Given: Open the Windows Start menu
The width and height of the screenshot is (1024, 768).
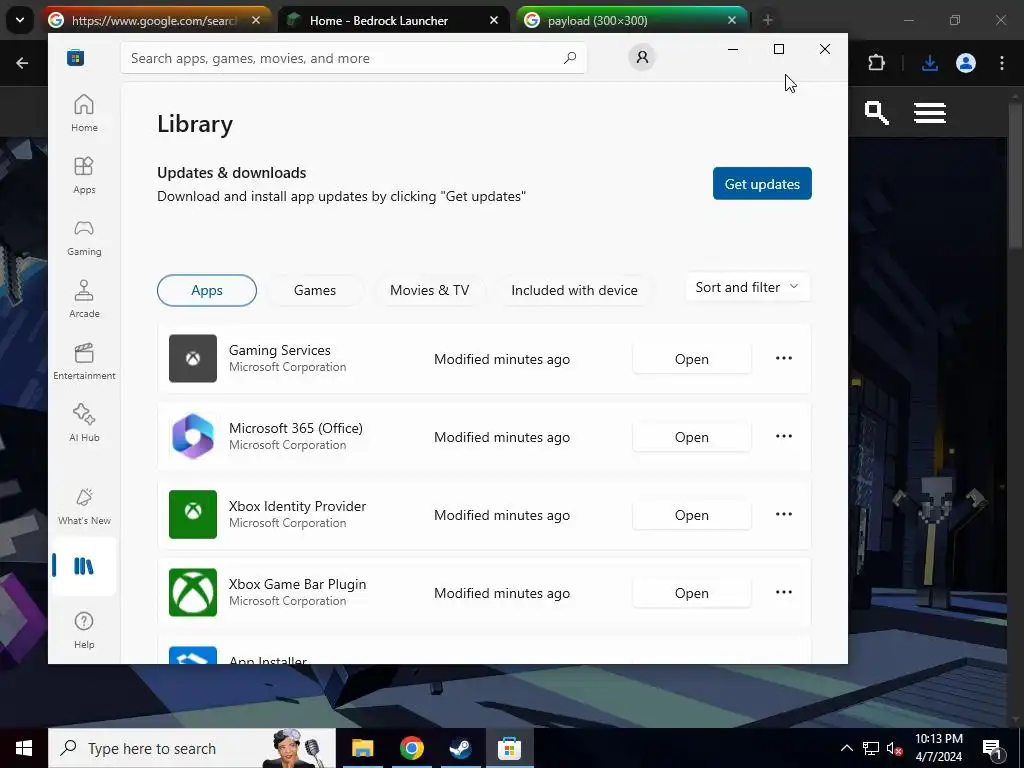Looking at the screenshot, I should (24, 748).
